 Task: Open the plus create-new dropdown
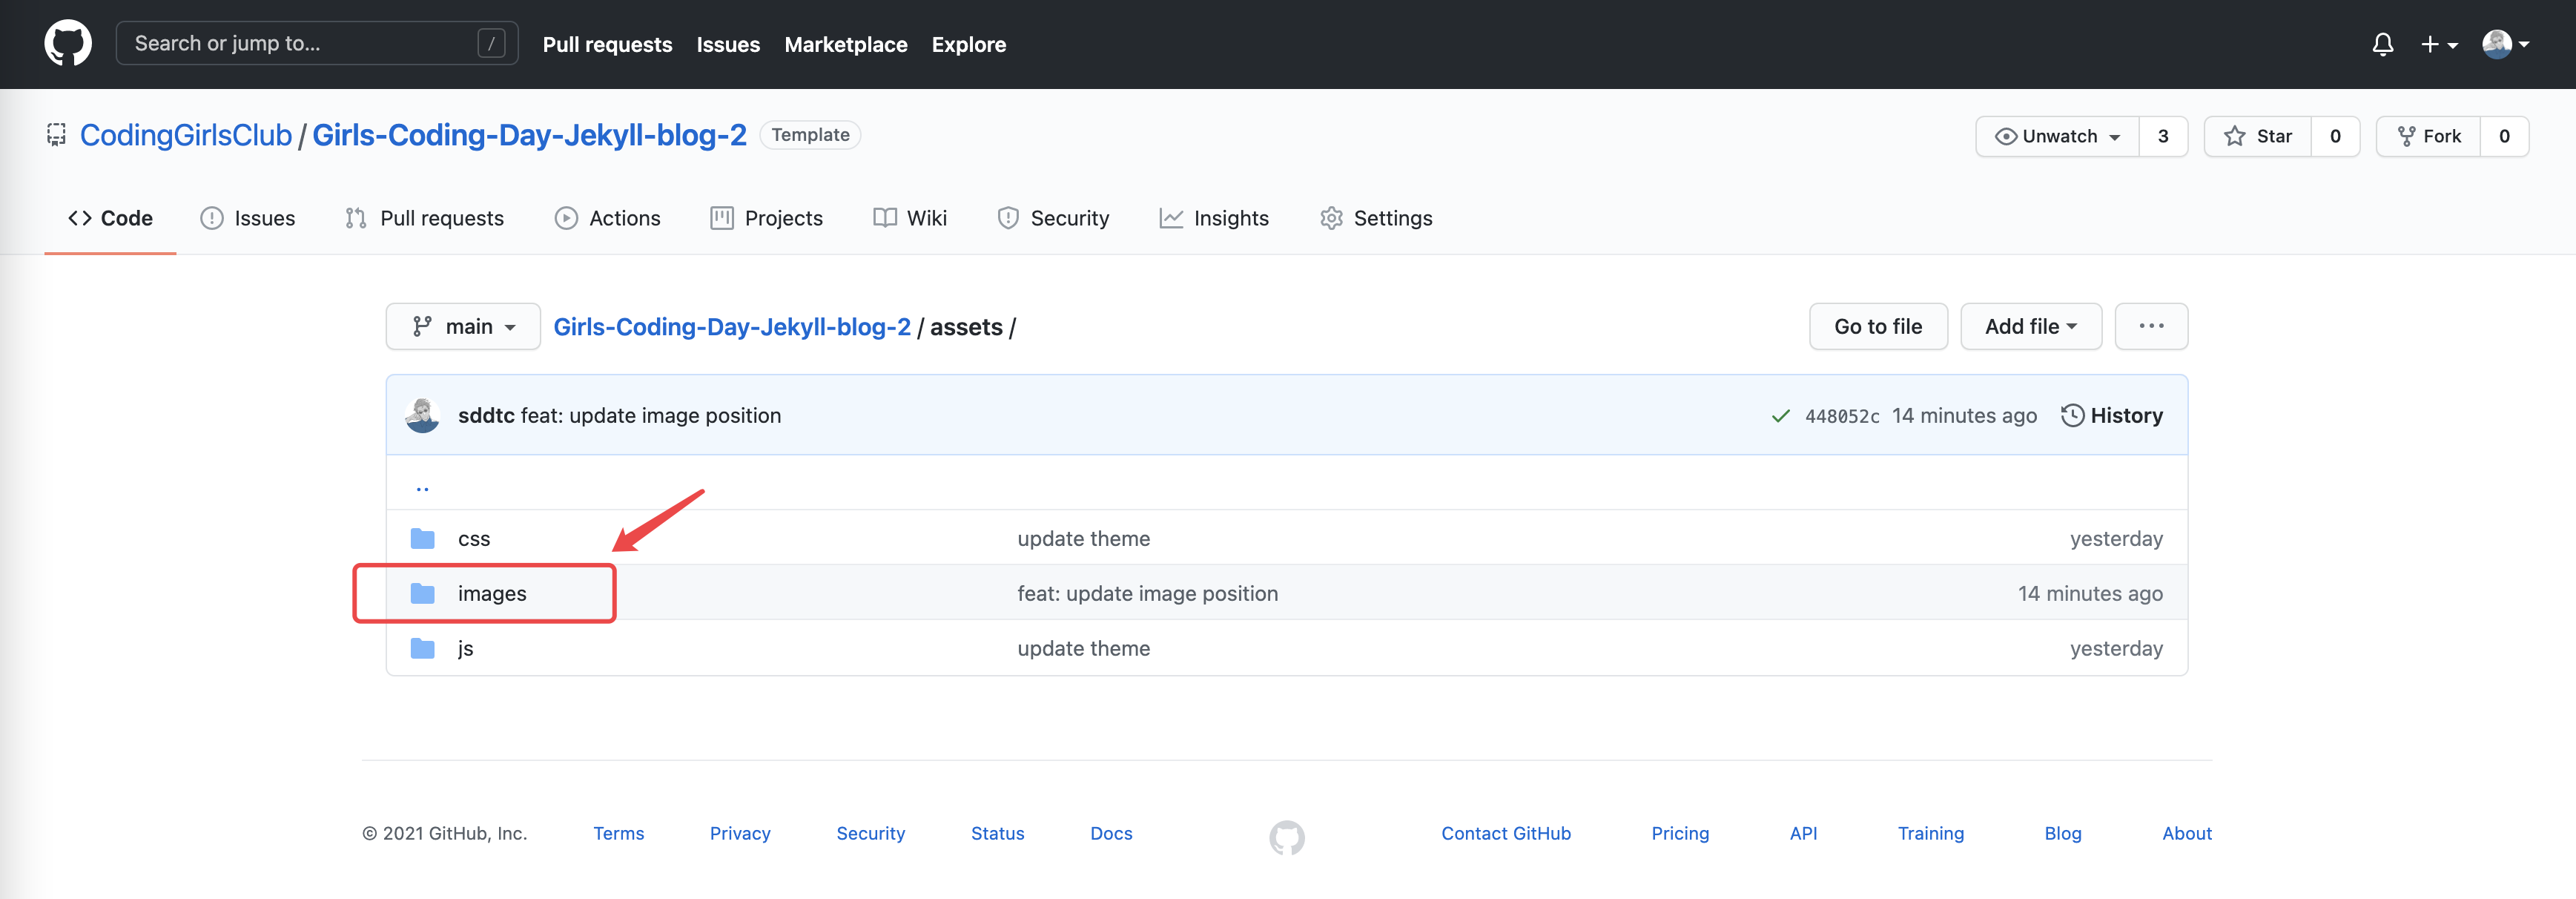pos(2438,44)
